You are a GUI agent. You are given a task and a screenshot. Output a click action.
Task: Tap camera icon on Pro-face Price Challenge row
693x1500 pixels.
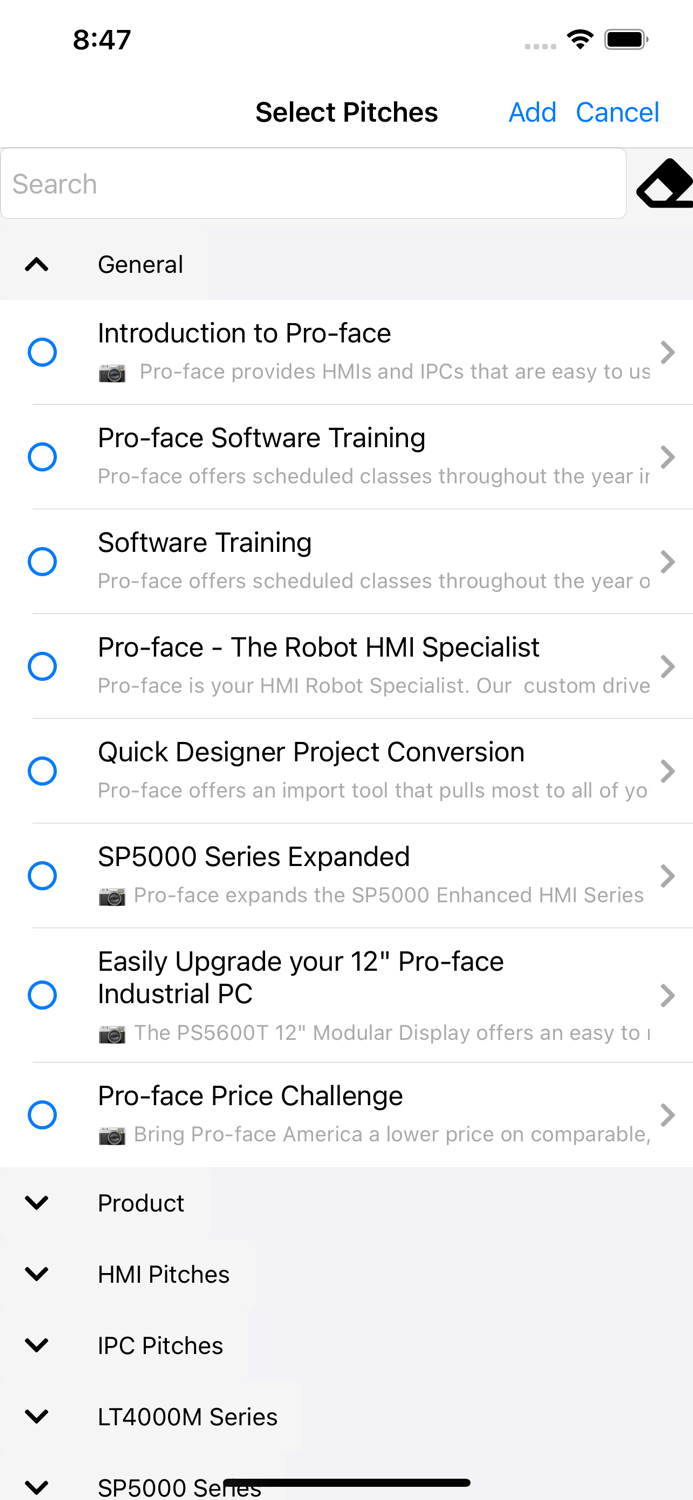111,1134
